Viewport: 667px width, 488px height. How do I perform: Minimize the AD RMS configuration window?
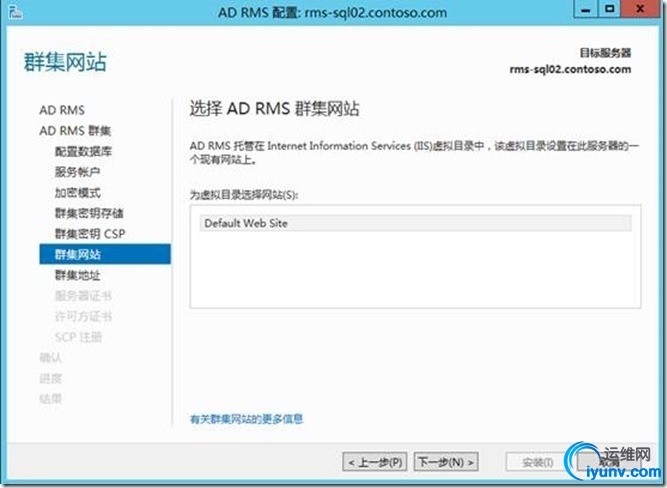(586, 9)
